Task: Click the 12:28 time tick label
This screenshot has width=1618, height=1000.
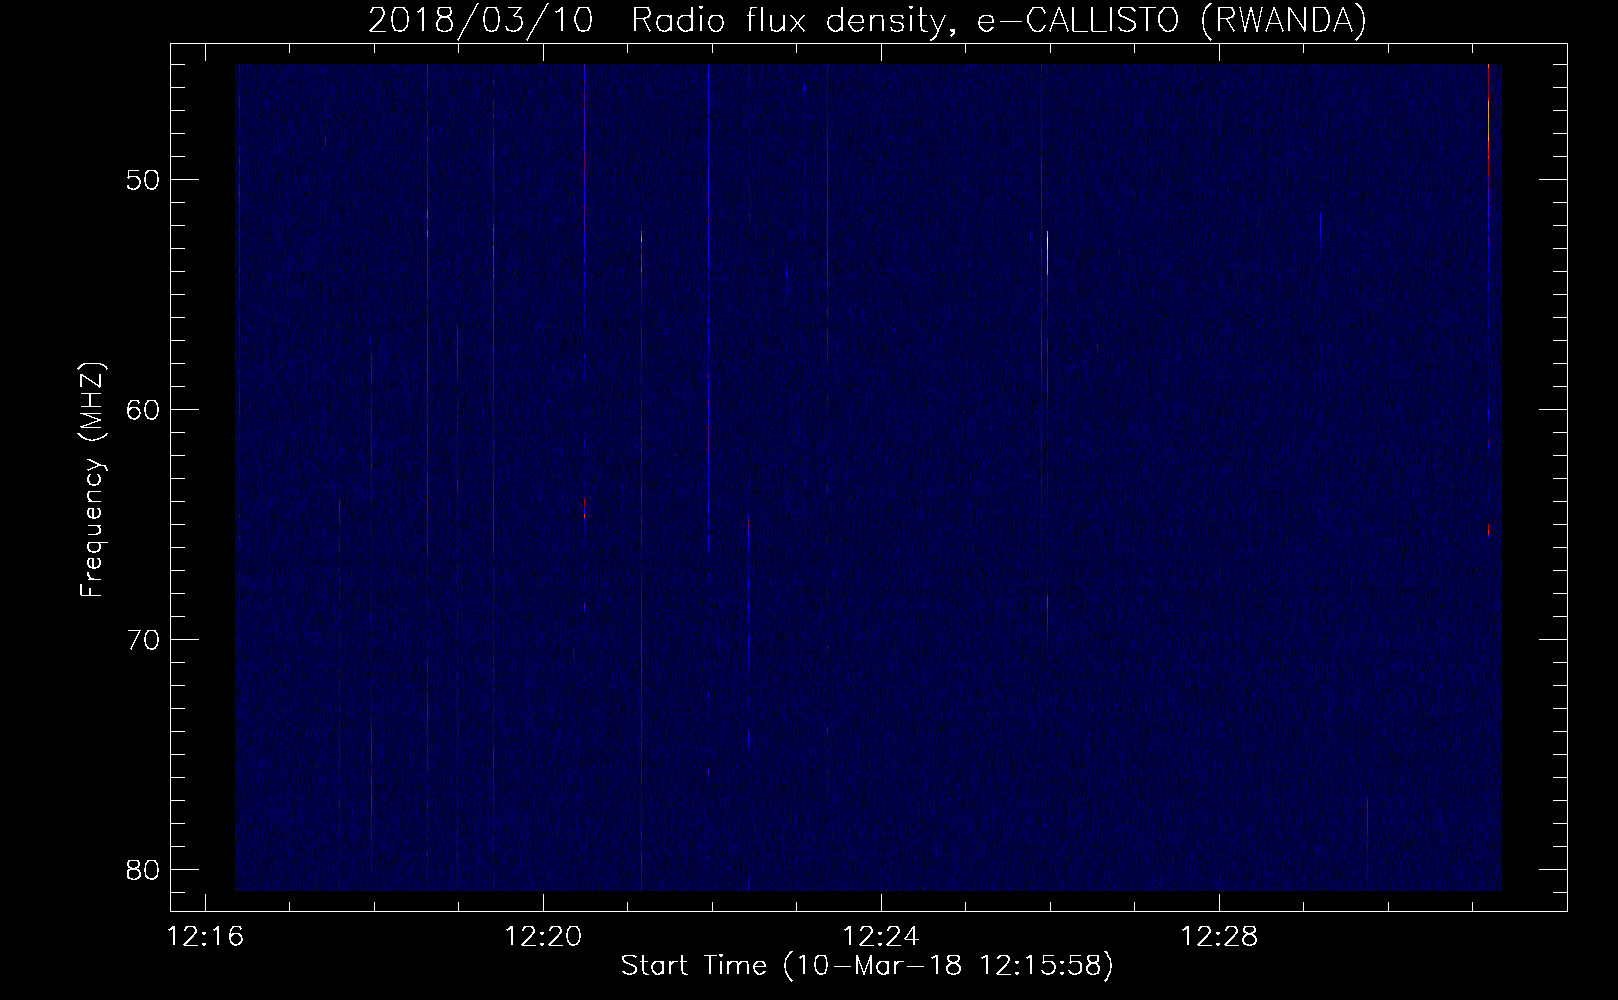Action: point(1219,938)
